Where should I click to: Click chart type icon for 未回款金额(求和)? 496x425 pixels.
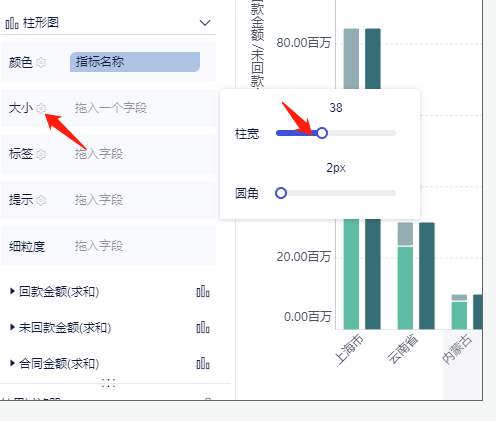point(203,327)
